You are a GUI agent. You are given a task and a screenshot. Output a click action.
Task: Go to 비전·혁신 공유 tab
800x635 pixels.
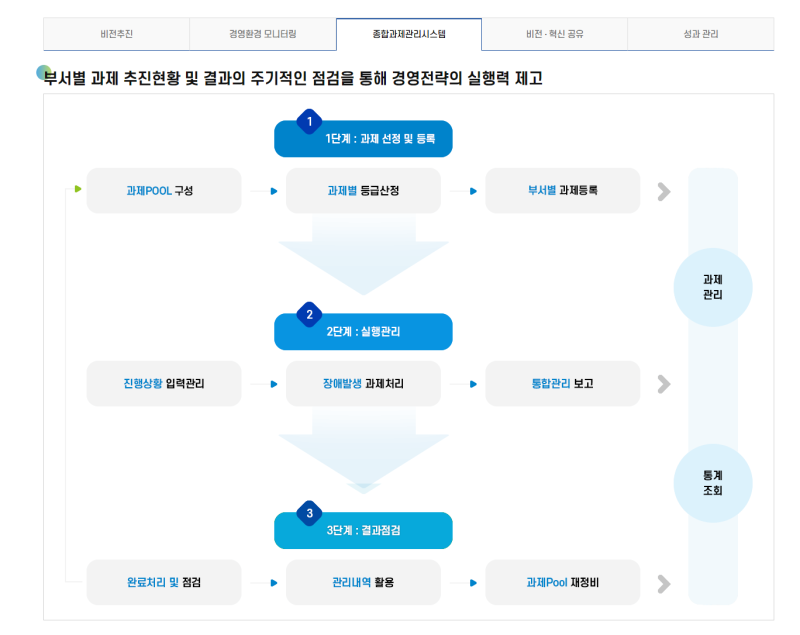click(x=554, y=34)
